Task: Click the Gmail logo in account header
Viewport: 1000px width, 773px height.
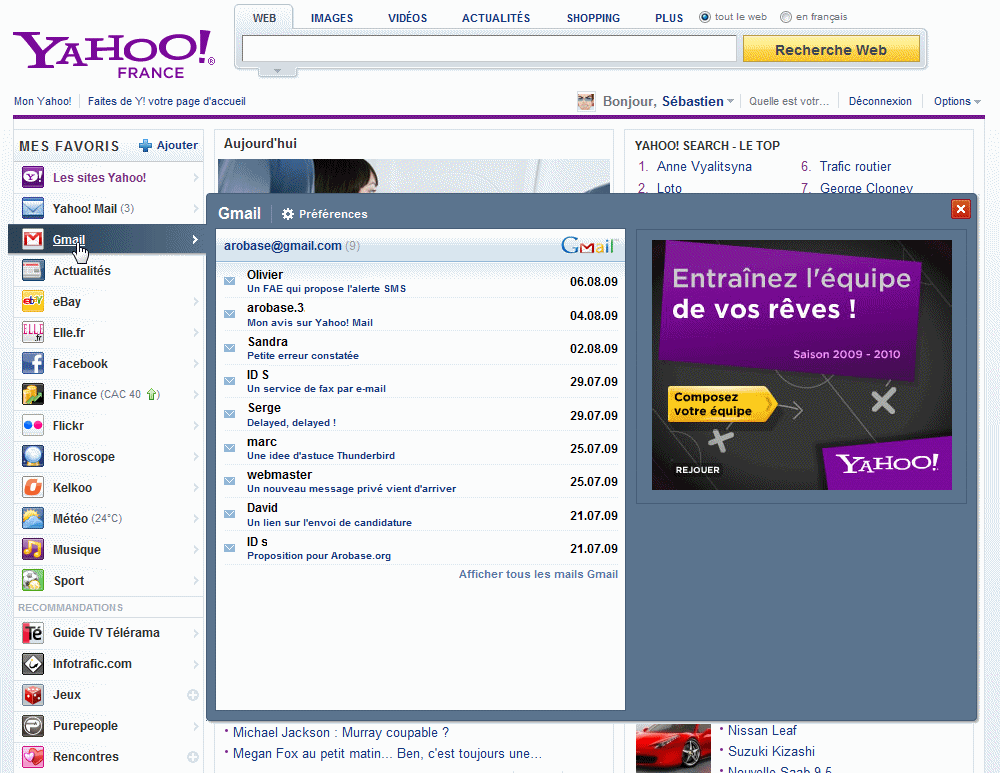Action: tap(590, 246)
